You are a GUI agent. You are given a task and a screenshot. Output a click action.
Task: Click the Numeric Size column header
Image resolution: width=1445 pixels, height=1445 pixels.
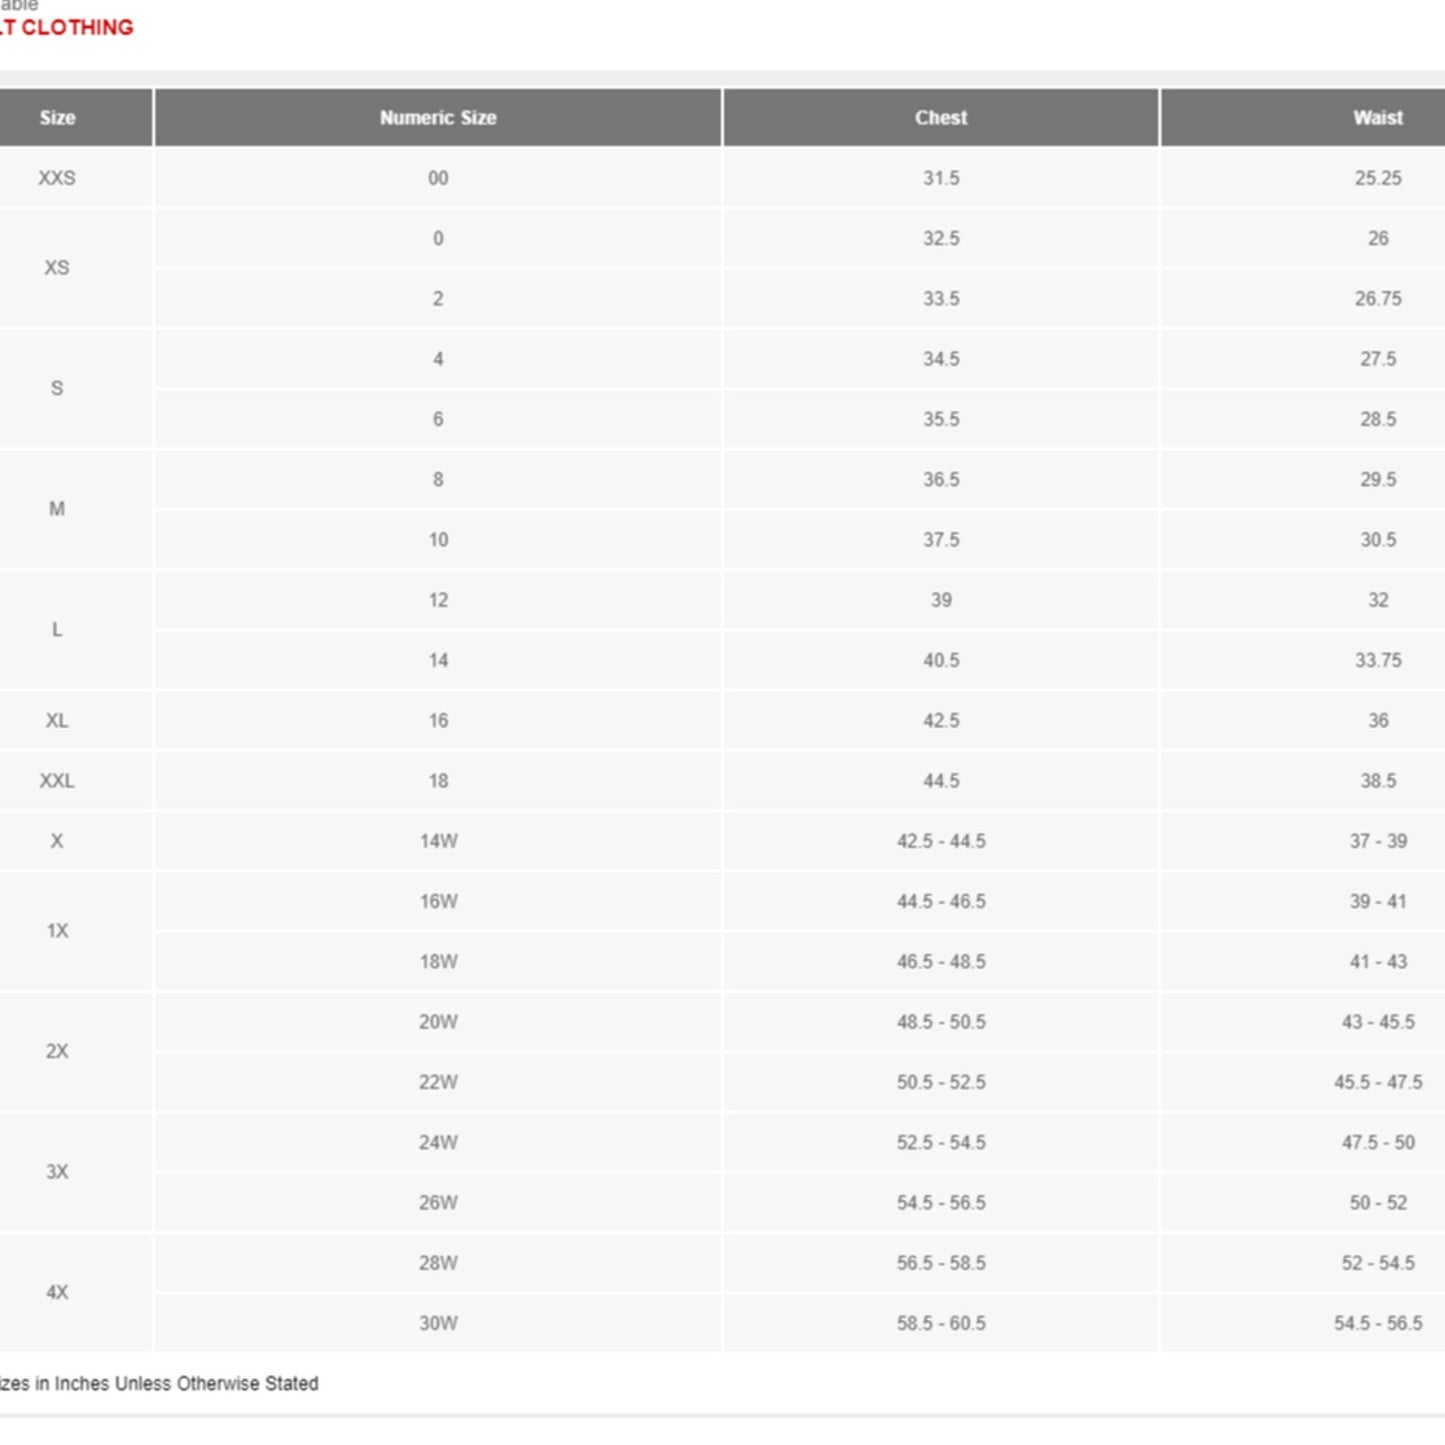438,118
